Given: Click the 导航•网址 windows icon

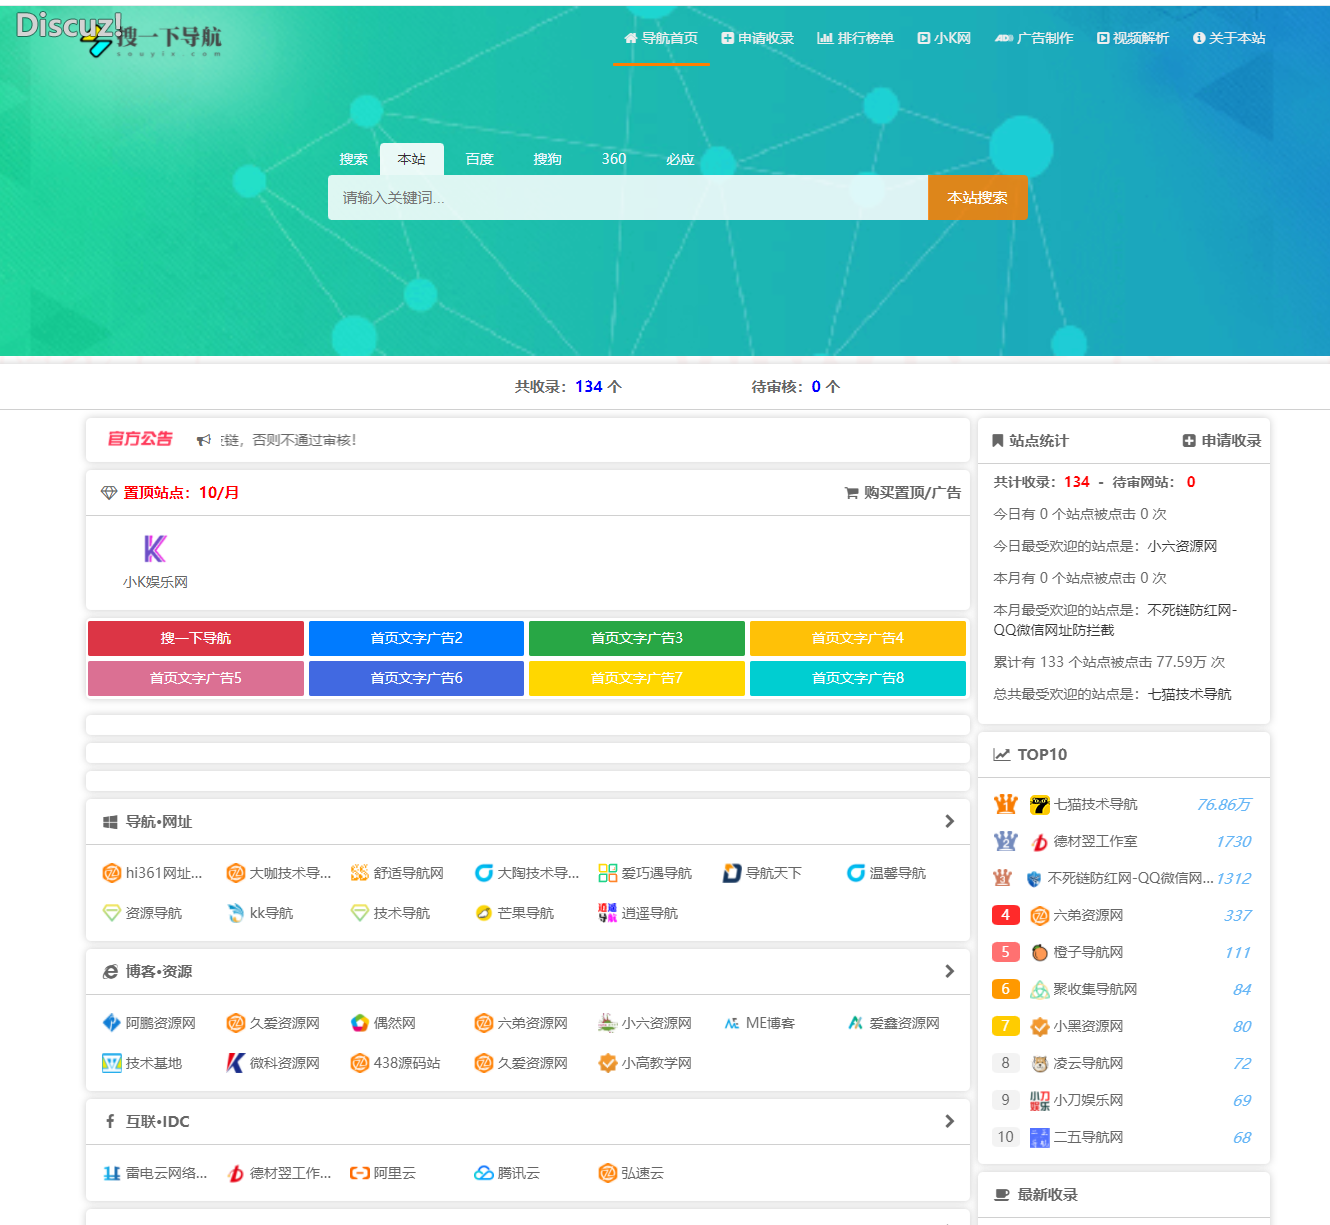Looking at the screenshot, I should point(110,822).
